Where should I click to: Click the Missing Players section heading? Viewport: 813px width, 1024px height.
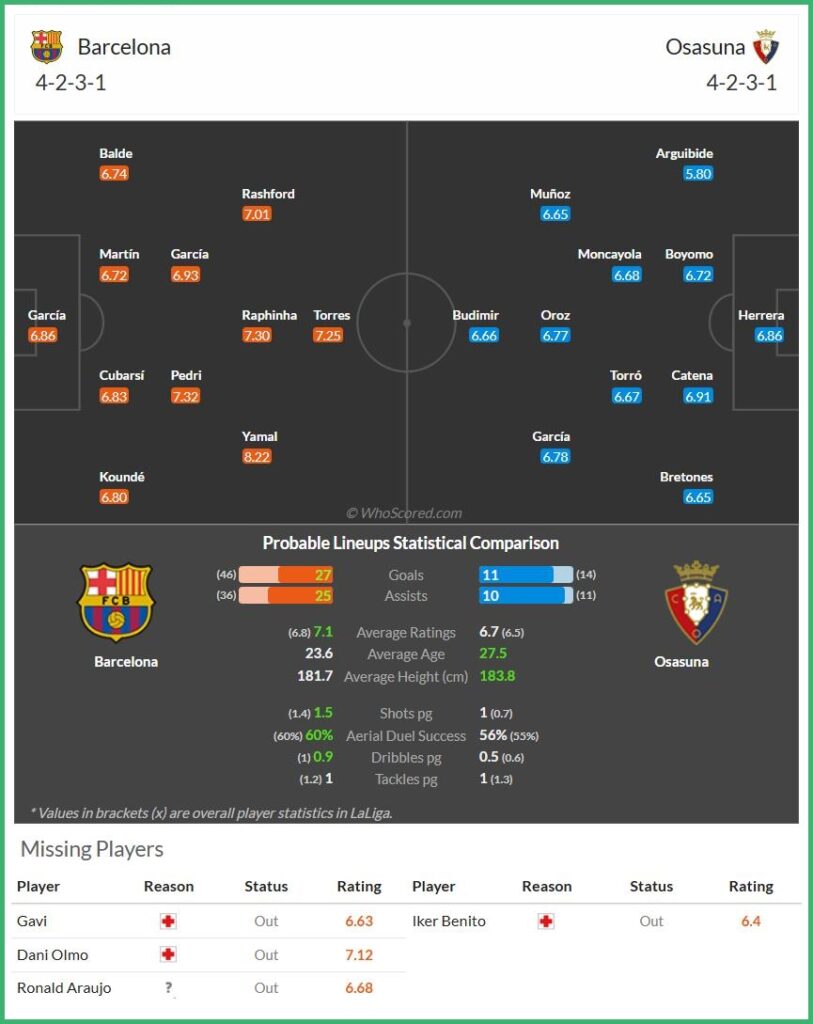coord(92,850)
